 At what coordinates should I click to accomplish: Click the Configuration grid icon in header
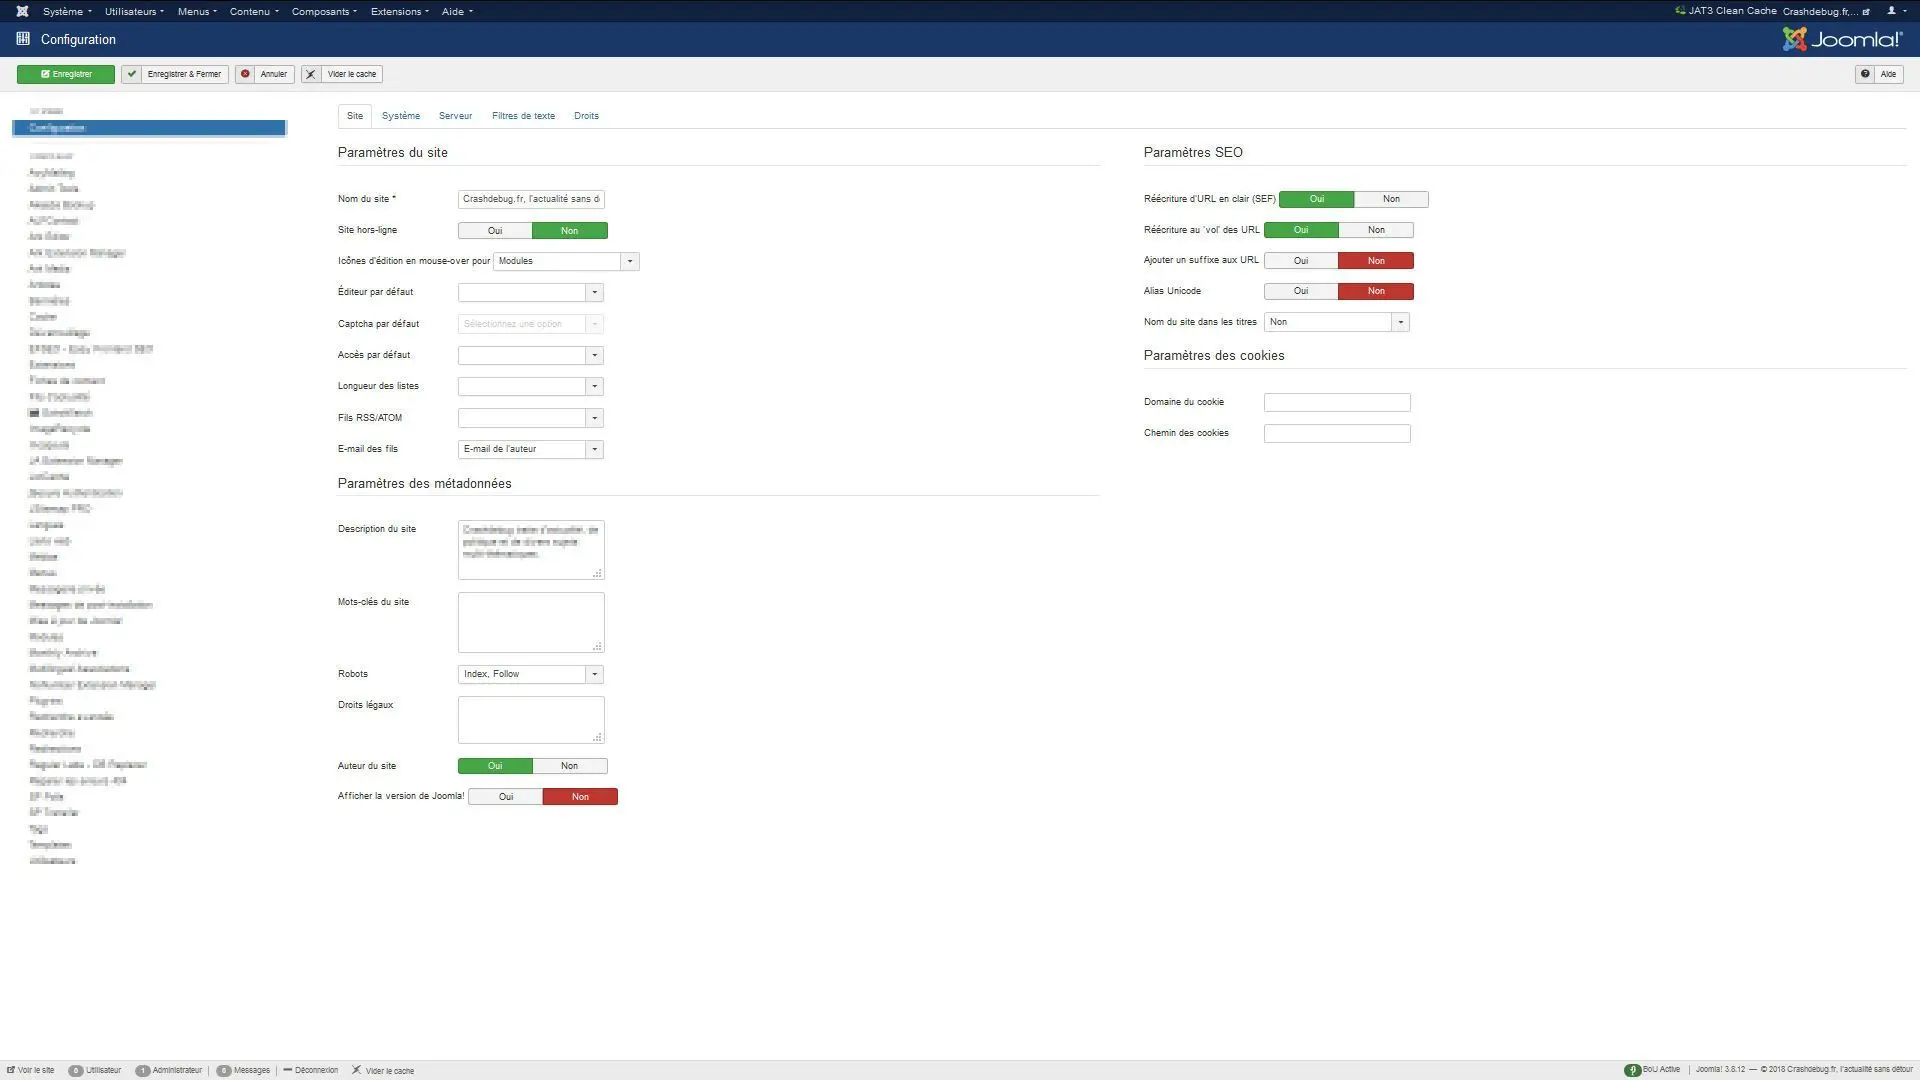tap(23, 39)
